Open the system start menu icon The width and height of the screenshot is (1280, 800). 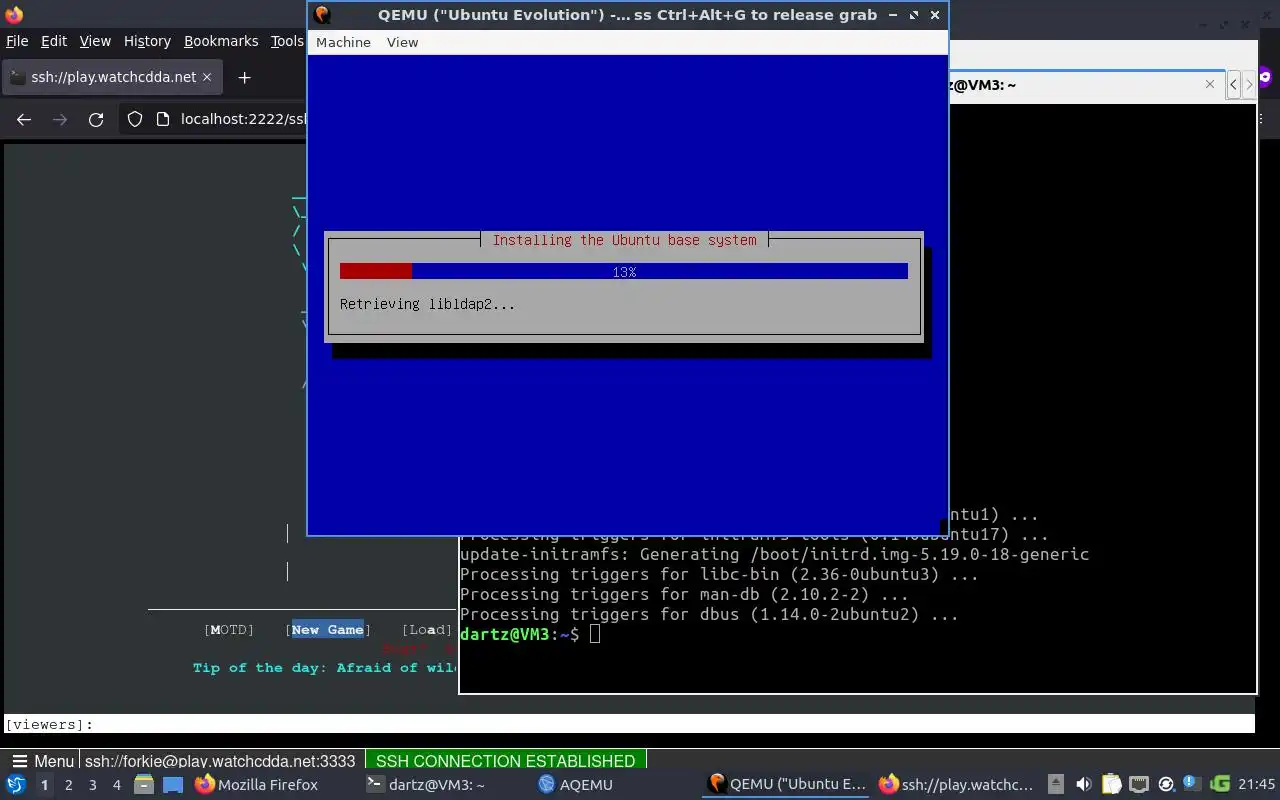click(16, 785)
